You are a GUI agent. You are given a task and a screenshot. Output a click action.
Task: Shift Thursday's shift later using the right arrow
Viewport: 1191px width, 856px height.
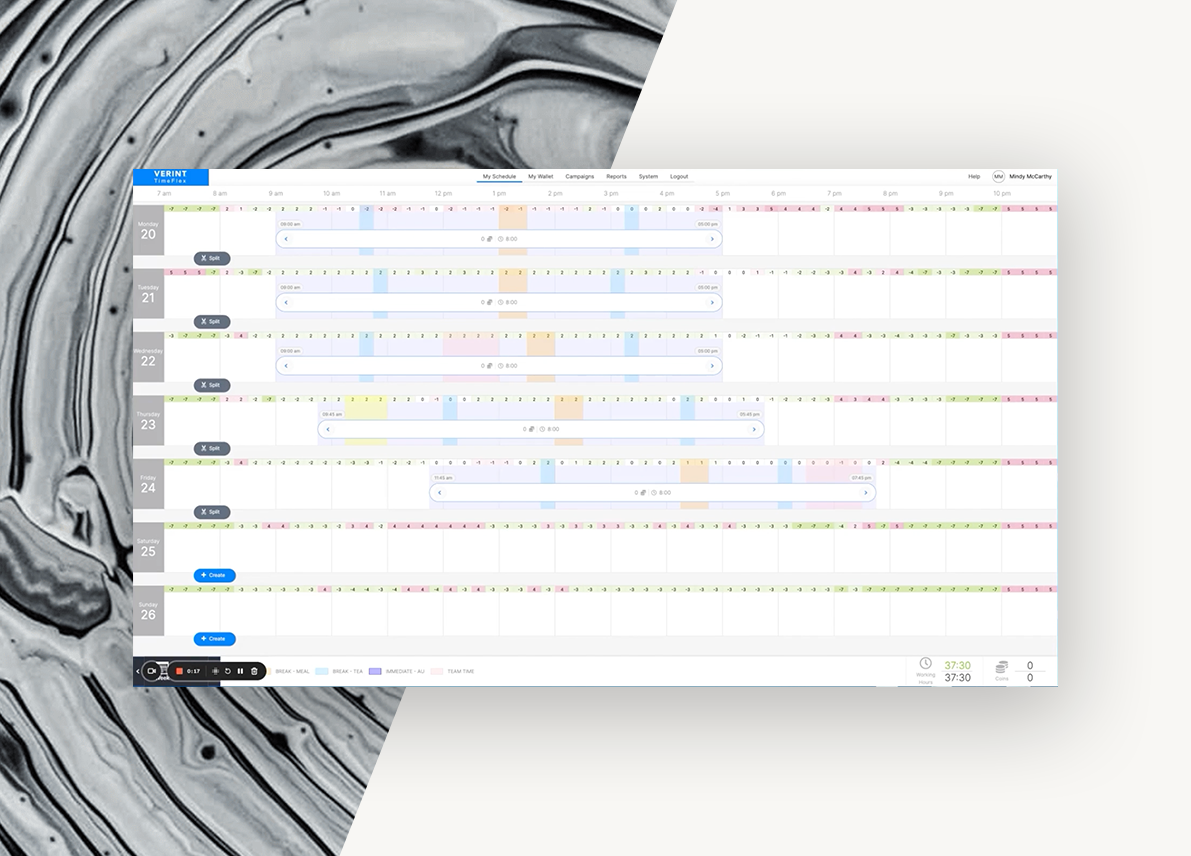pyautogui.click(x=754, y=429)
